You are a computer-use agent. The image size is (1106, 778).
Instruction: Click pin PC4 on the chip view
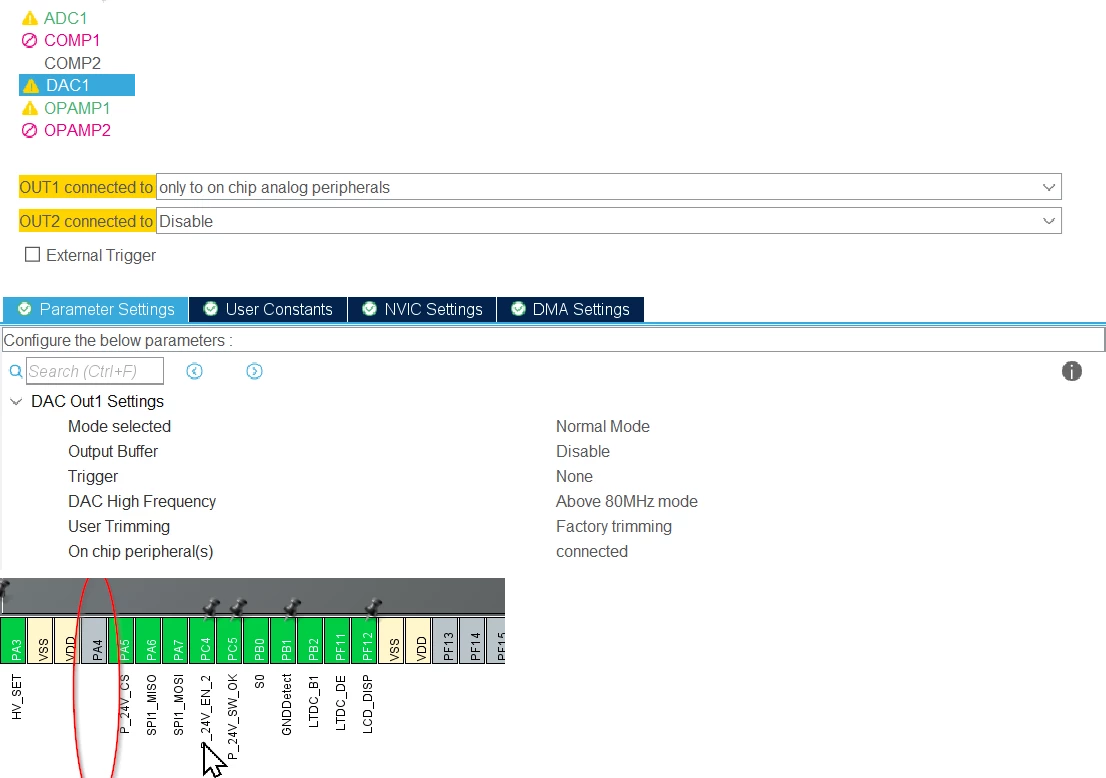point(202,641)
